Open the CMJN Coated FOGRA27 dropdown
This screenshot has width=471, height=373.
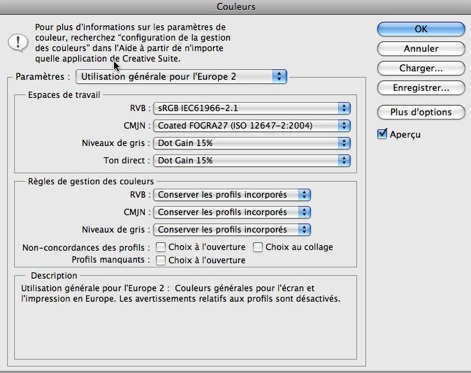(252, 126)
